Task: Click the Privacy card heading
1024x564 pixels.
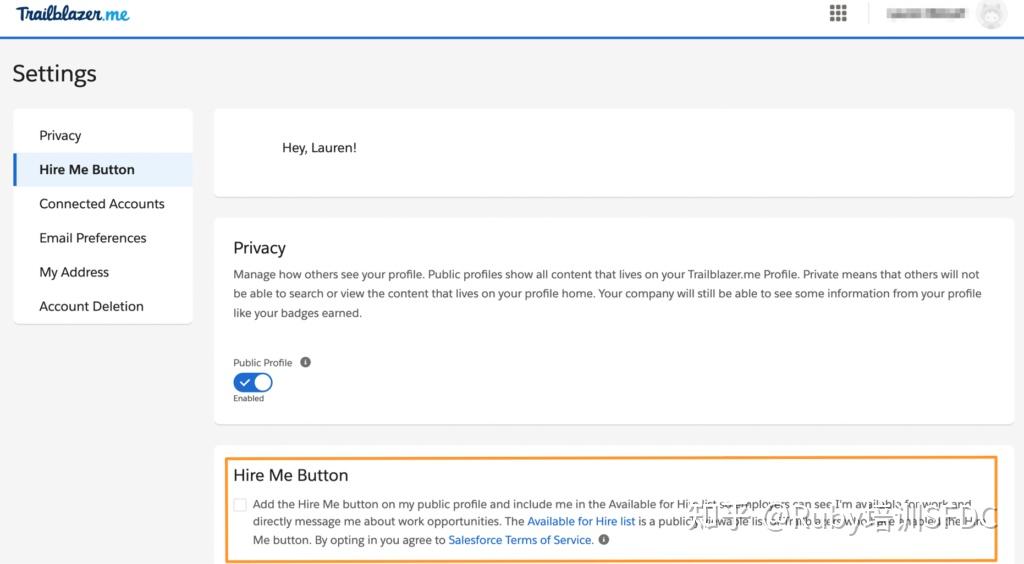Action: tap(259, 248)
